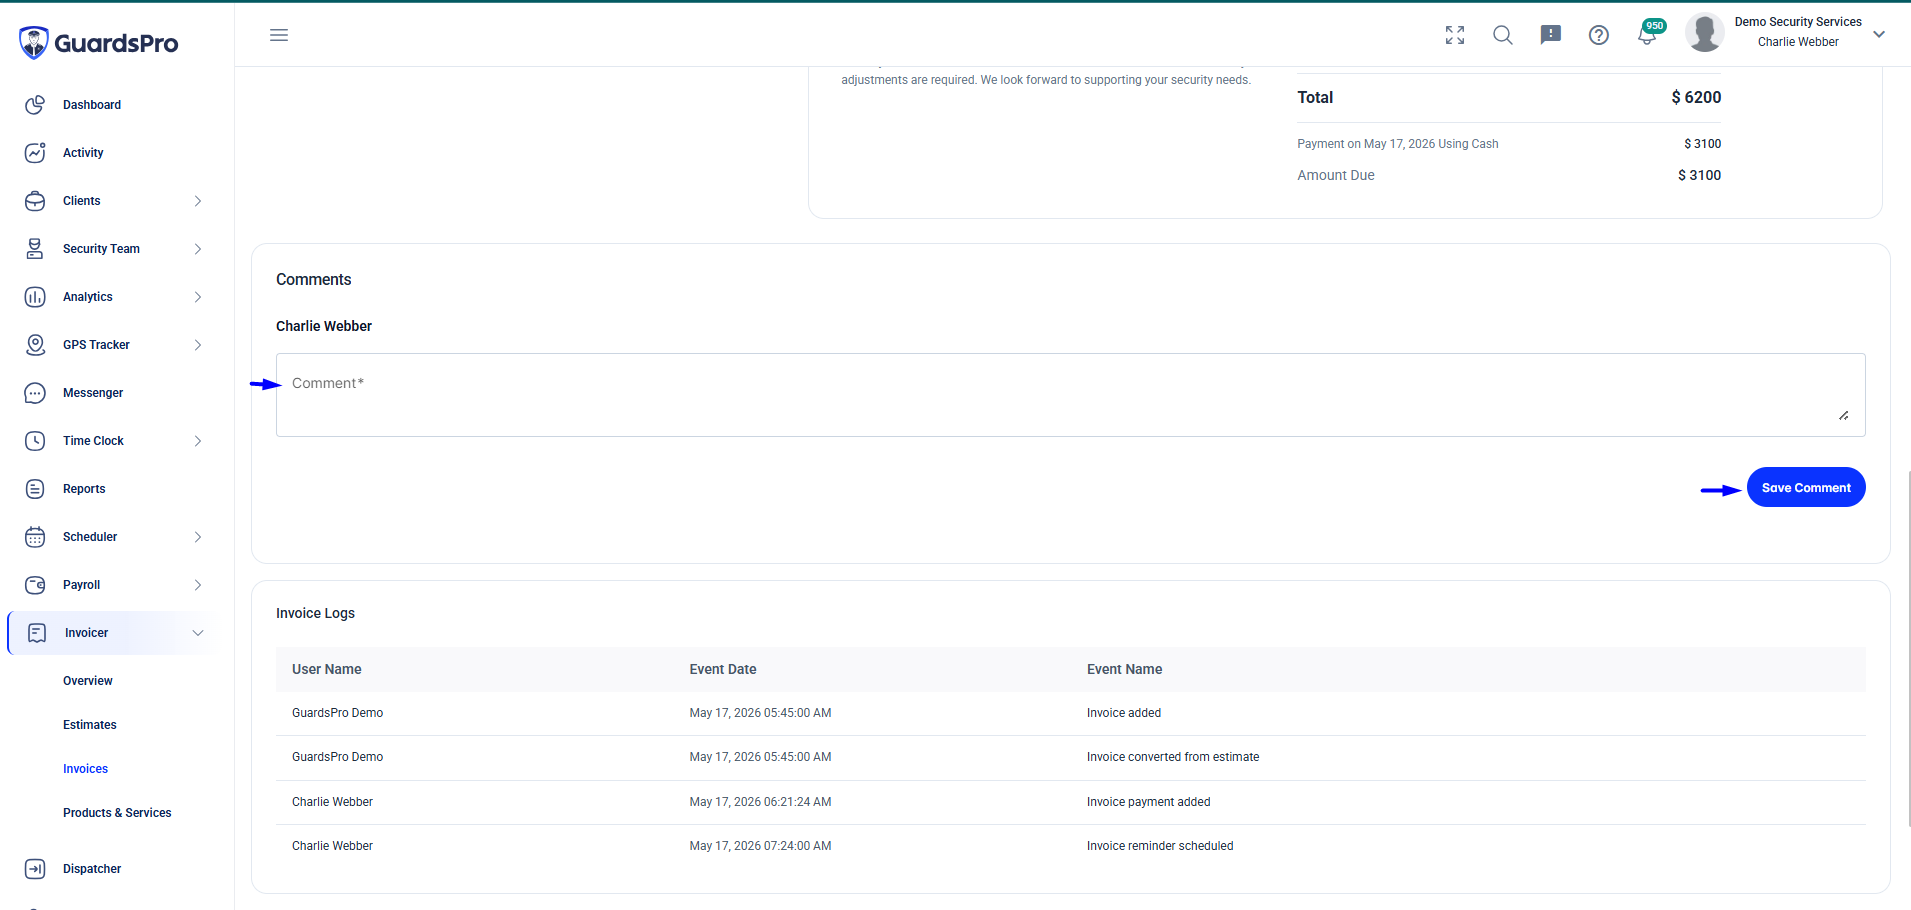This screenshot has width=1911, height=910.
Task: Expand the Analytics submenu chevron
Action: (x=198, y=297)
